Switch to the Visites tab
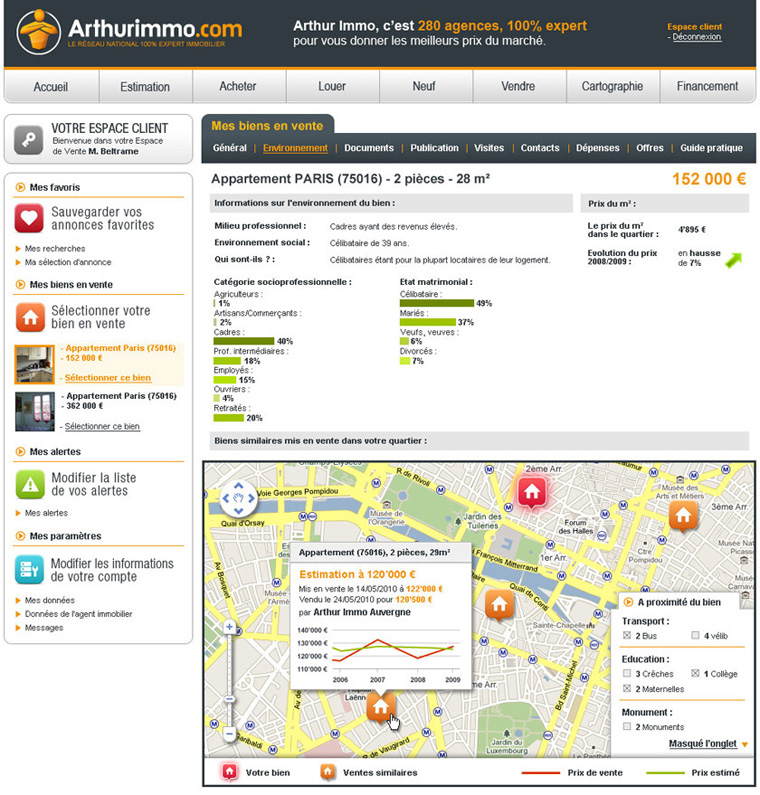Image resolution: width=760 pixels, height=795 pixels. (x=489, y=148)
